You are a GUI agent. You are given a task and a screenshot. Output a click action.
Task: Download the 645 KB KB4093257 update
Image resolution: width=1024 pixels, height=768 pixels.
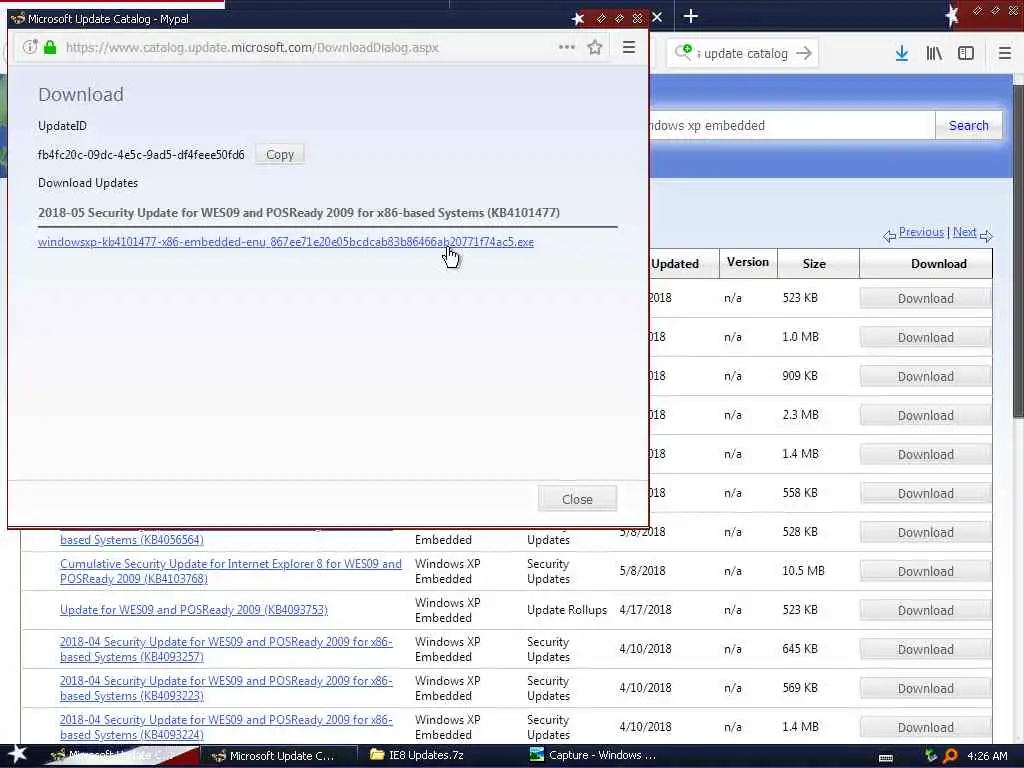(x=925, y=650)
